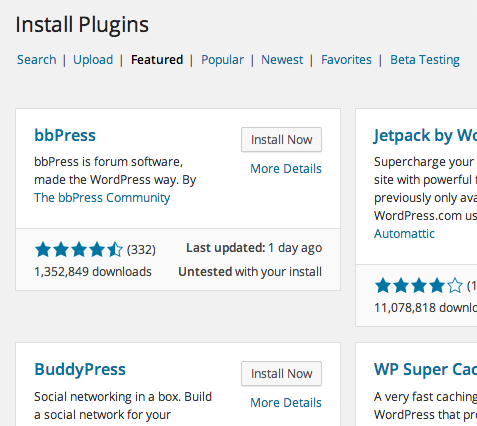Select the Featured tab

157,60
